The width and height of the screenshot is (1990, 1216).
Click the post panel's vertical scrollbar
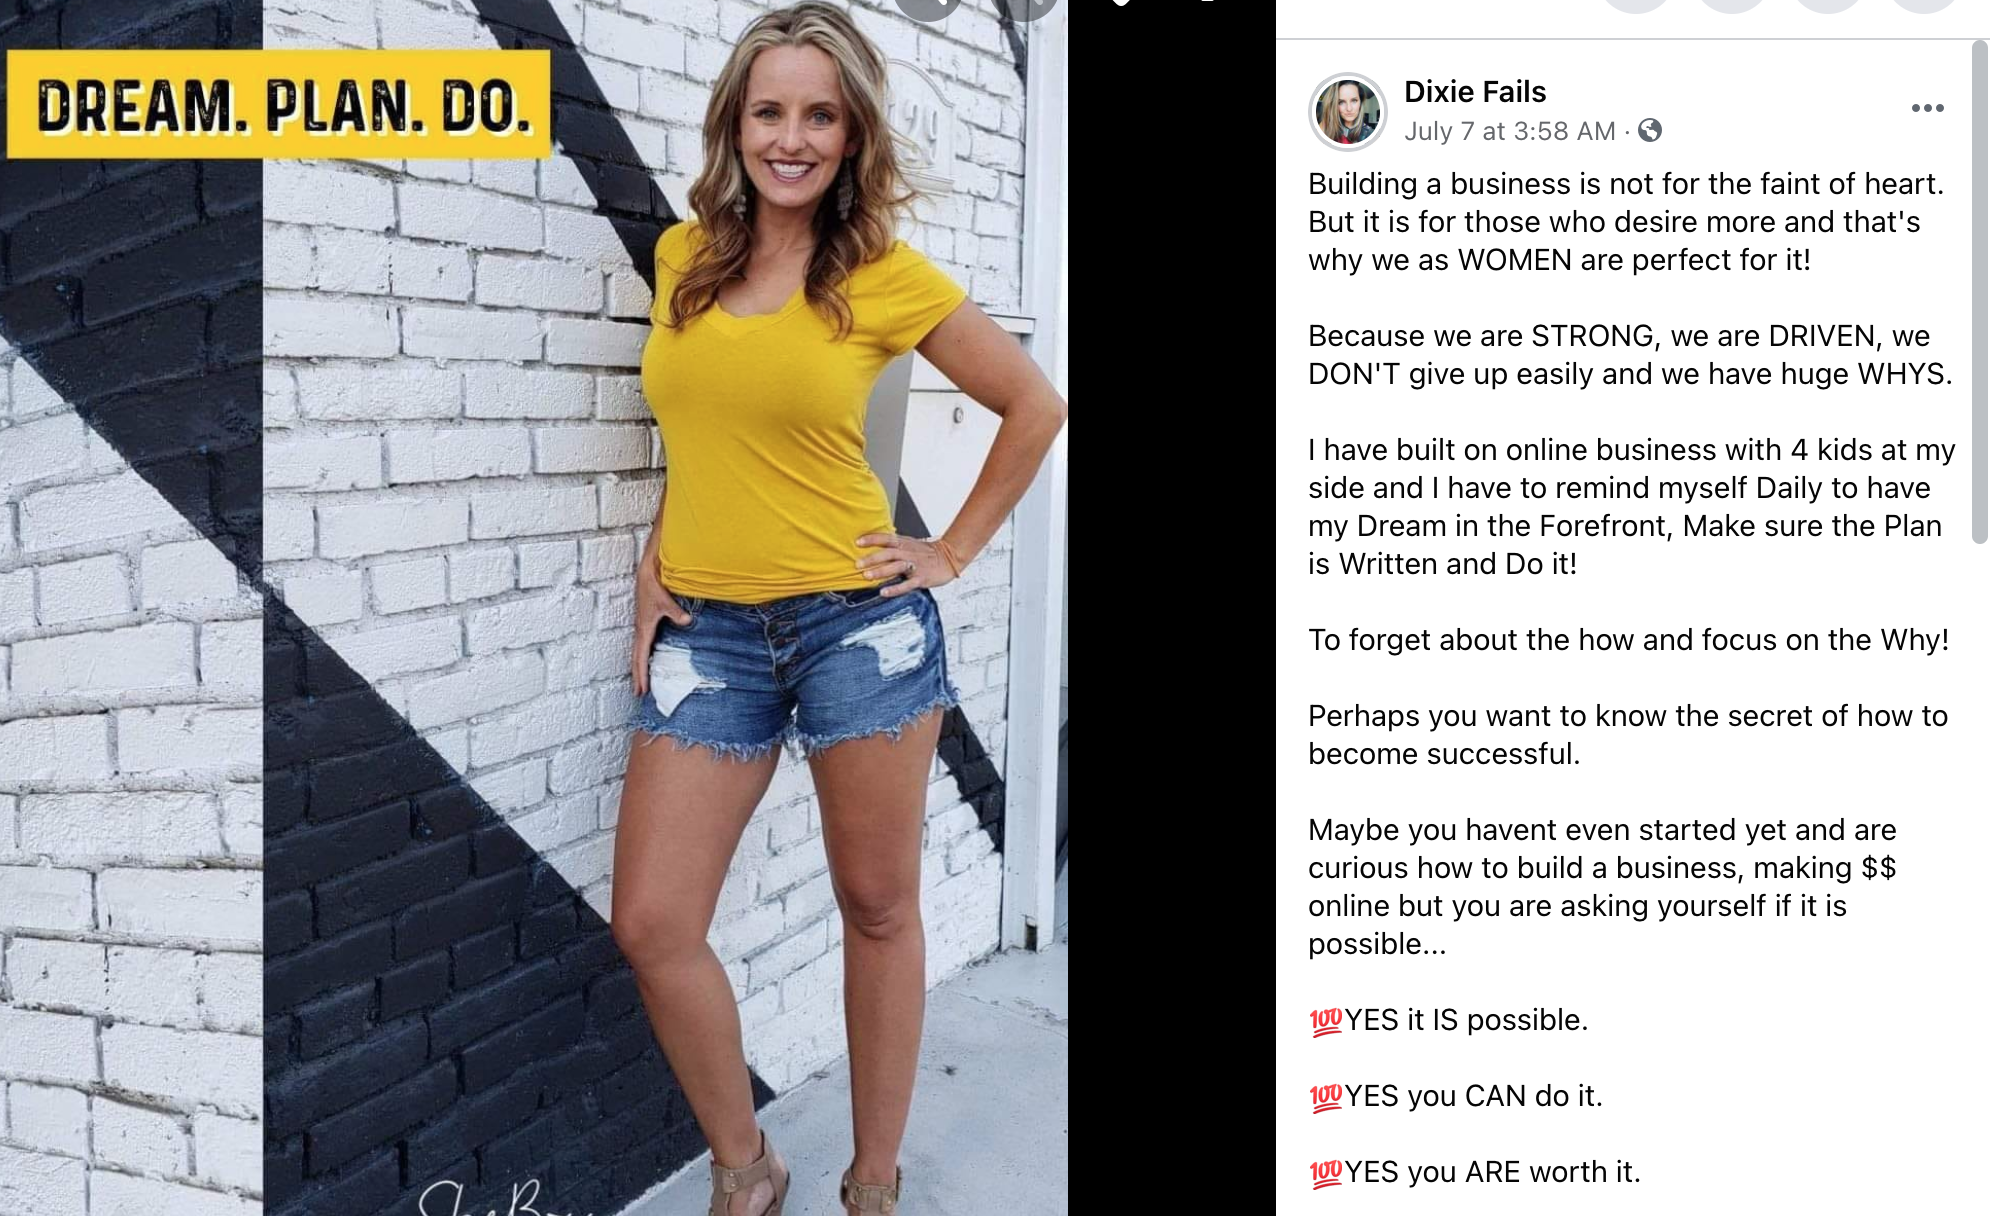point(1980,292)
